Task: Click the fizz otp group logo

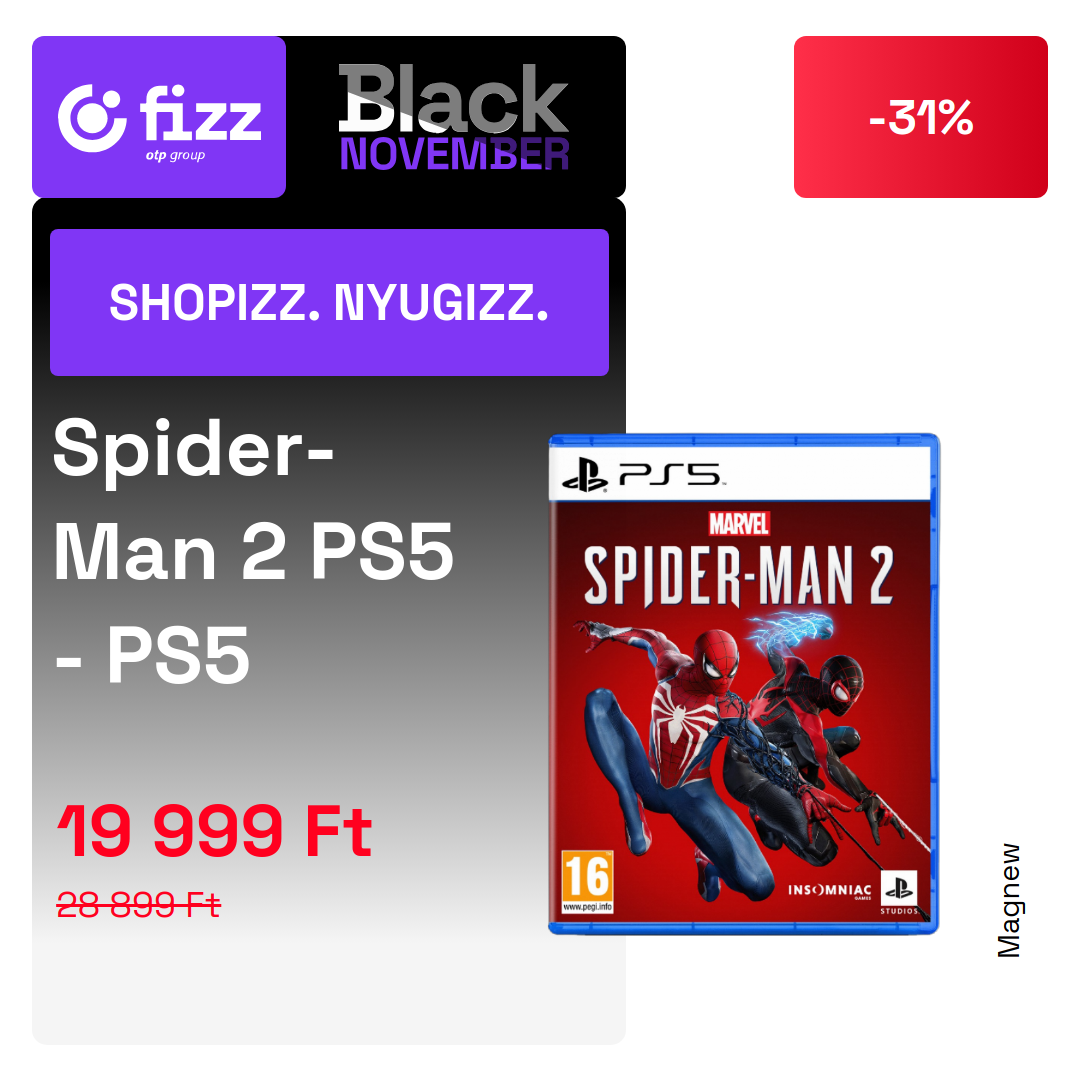Action: point(159,117)
